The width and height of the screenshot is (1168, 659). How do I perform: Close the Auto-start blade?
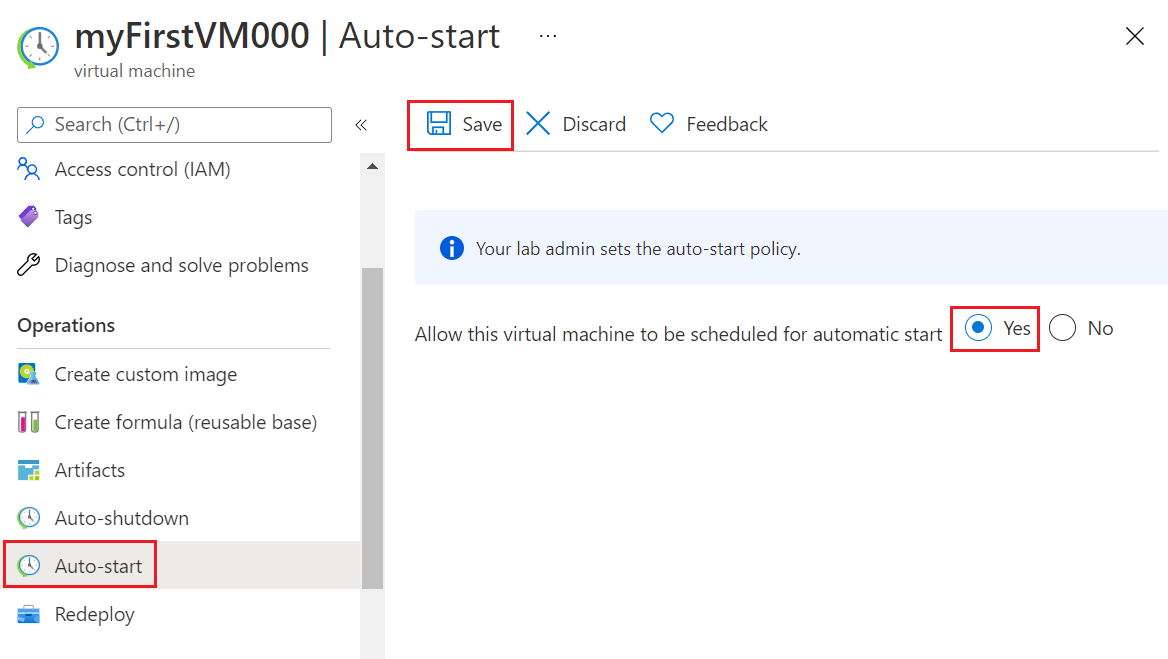[x=1134, y=36]
